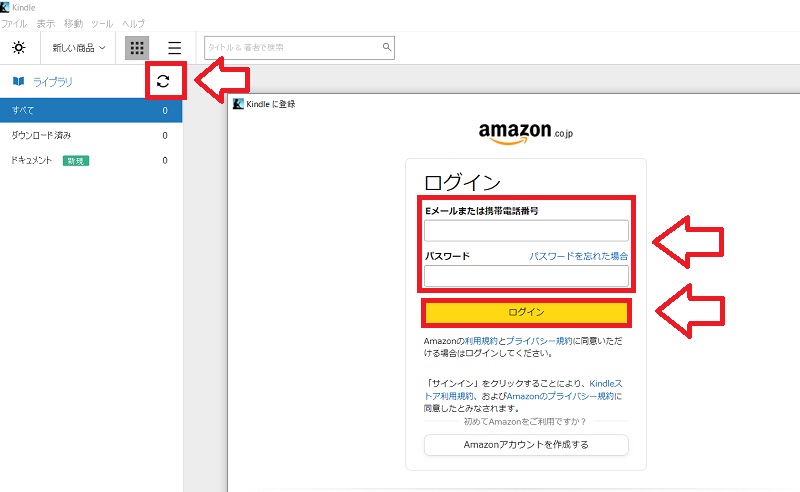Select the ドキュメント category

coord(91,160)
